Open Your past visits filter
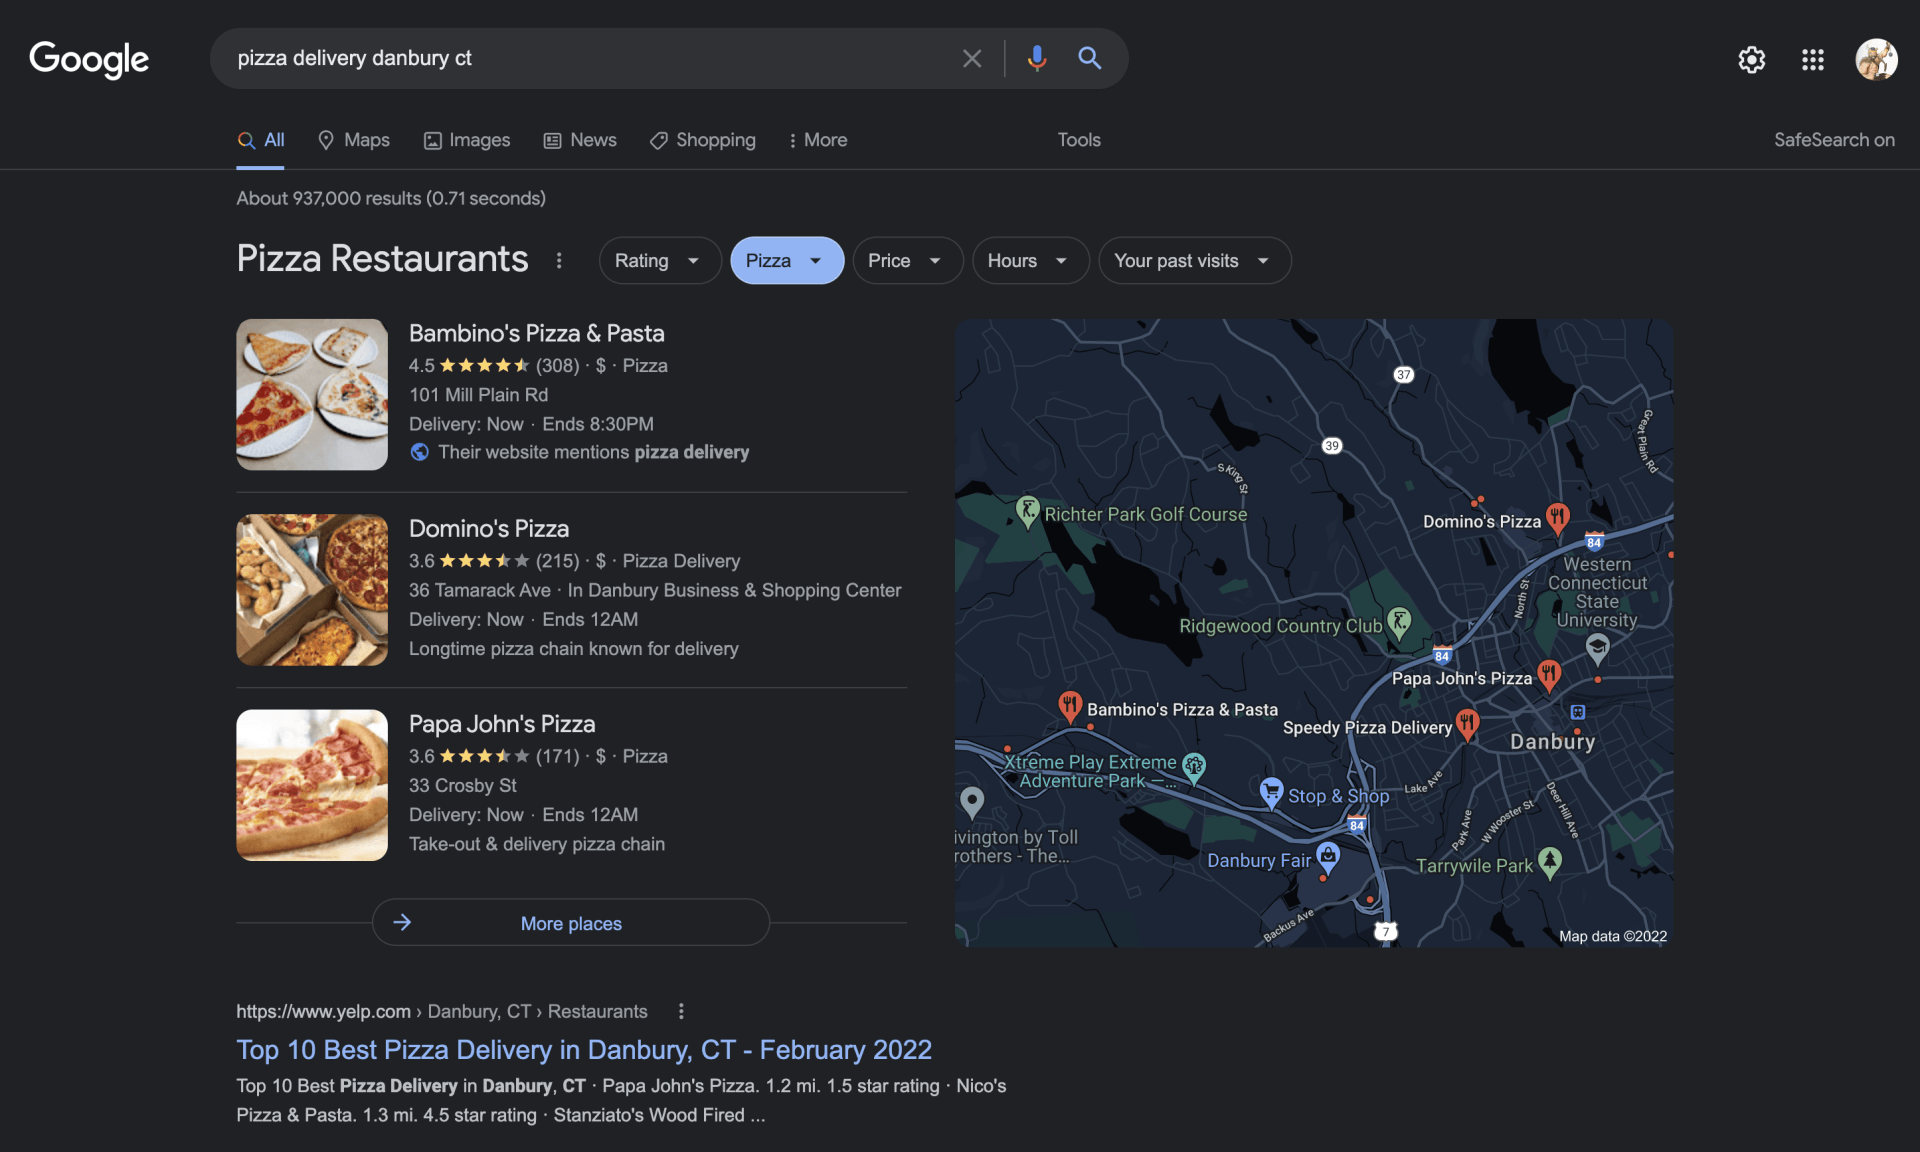1920x1152 pixels. 1193,260
